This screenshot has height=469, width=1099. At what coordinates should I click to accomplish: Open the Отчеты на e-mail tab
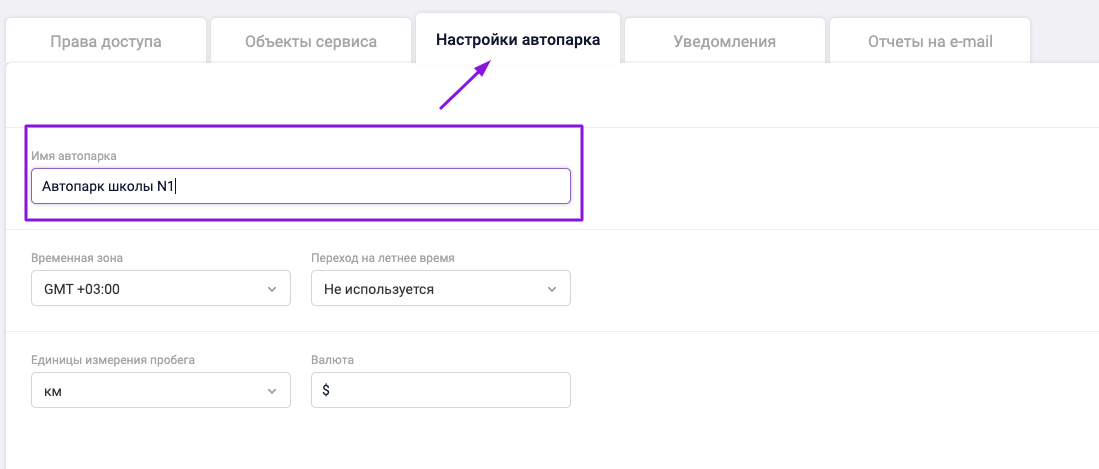[x=929, y=42]
